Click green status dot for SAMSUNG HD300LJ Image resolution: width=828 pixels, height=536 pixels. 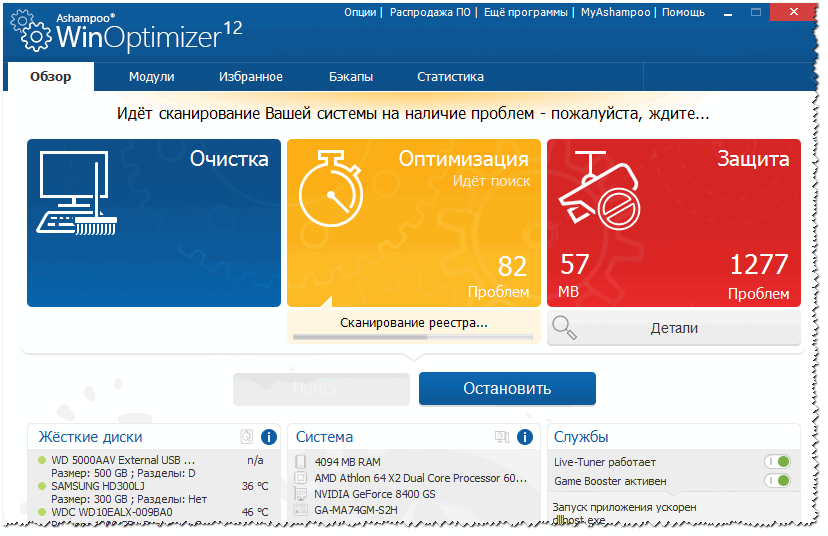click(42, 486)
